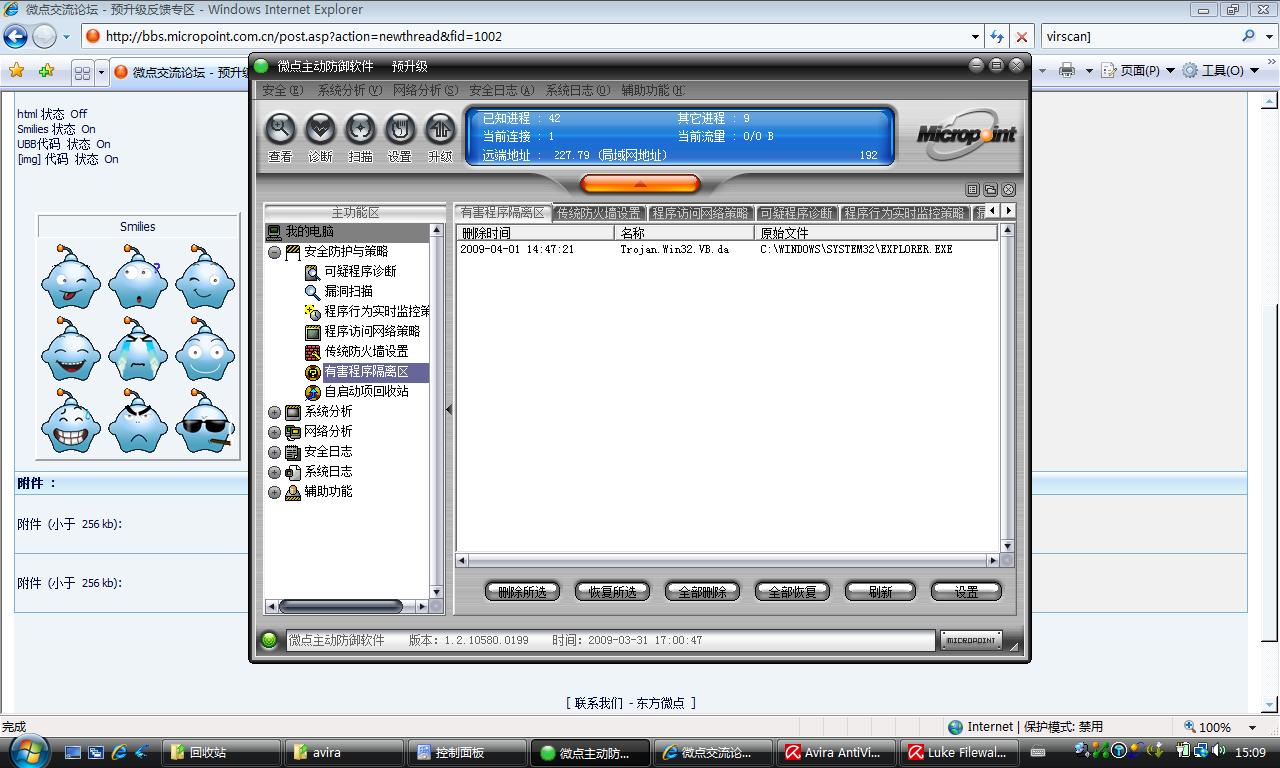
Task: Select 有害程序隔离区 tree item
Action: [366, 371]
